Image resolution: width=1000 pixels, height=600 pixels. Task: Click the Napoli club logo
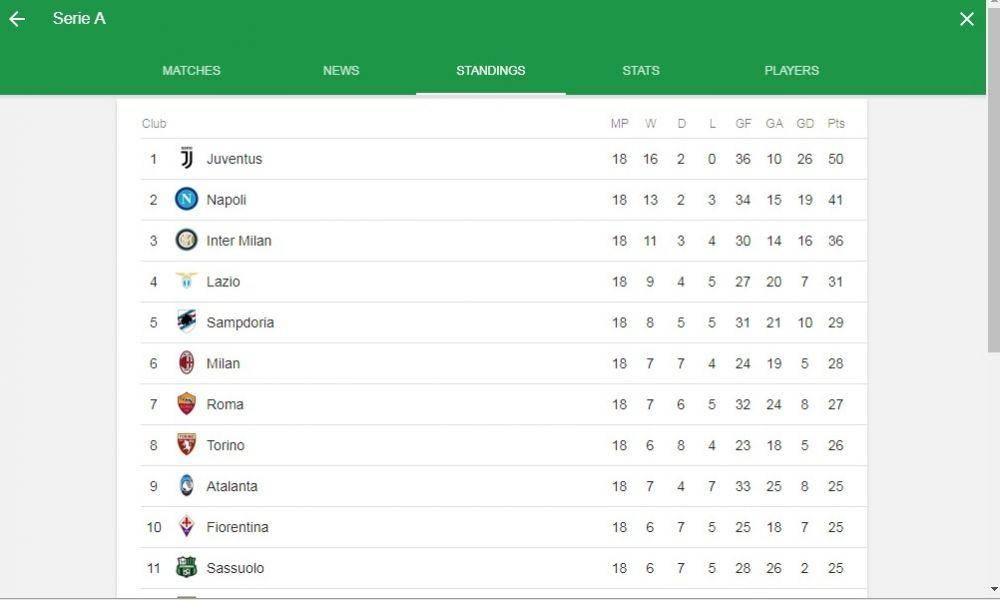186,199
